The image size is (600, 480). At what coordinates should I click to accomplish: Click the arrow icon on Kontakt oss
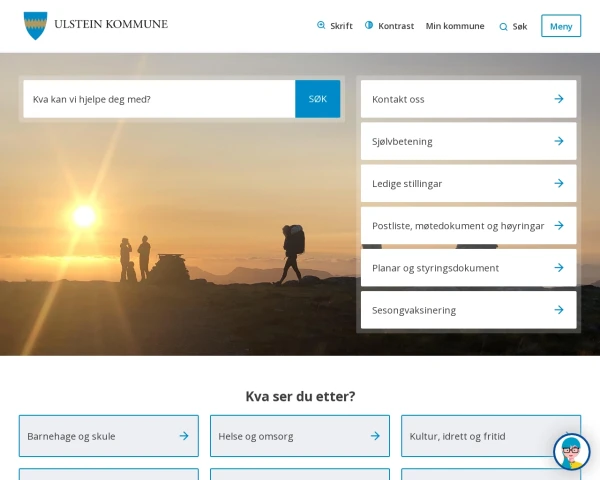(559, 99)
